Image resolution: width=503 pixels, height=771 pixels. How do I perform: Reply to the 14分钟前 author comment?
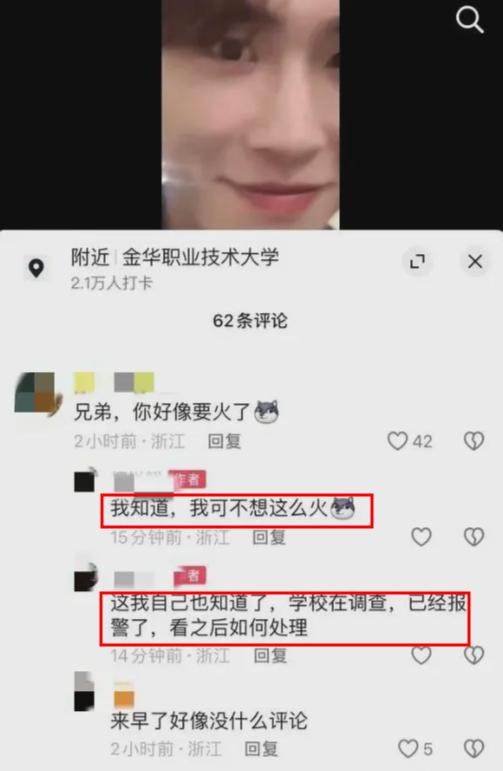click(270, 655)
